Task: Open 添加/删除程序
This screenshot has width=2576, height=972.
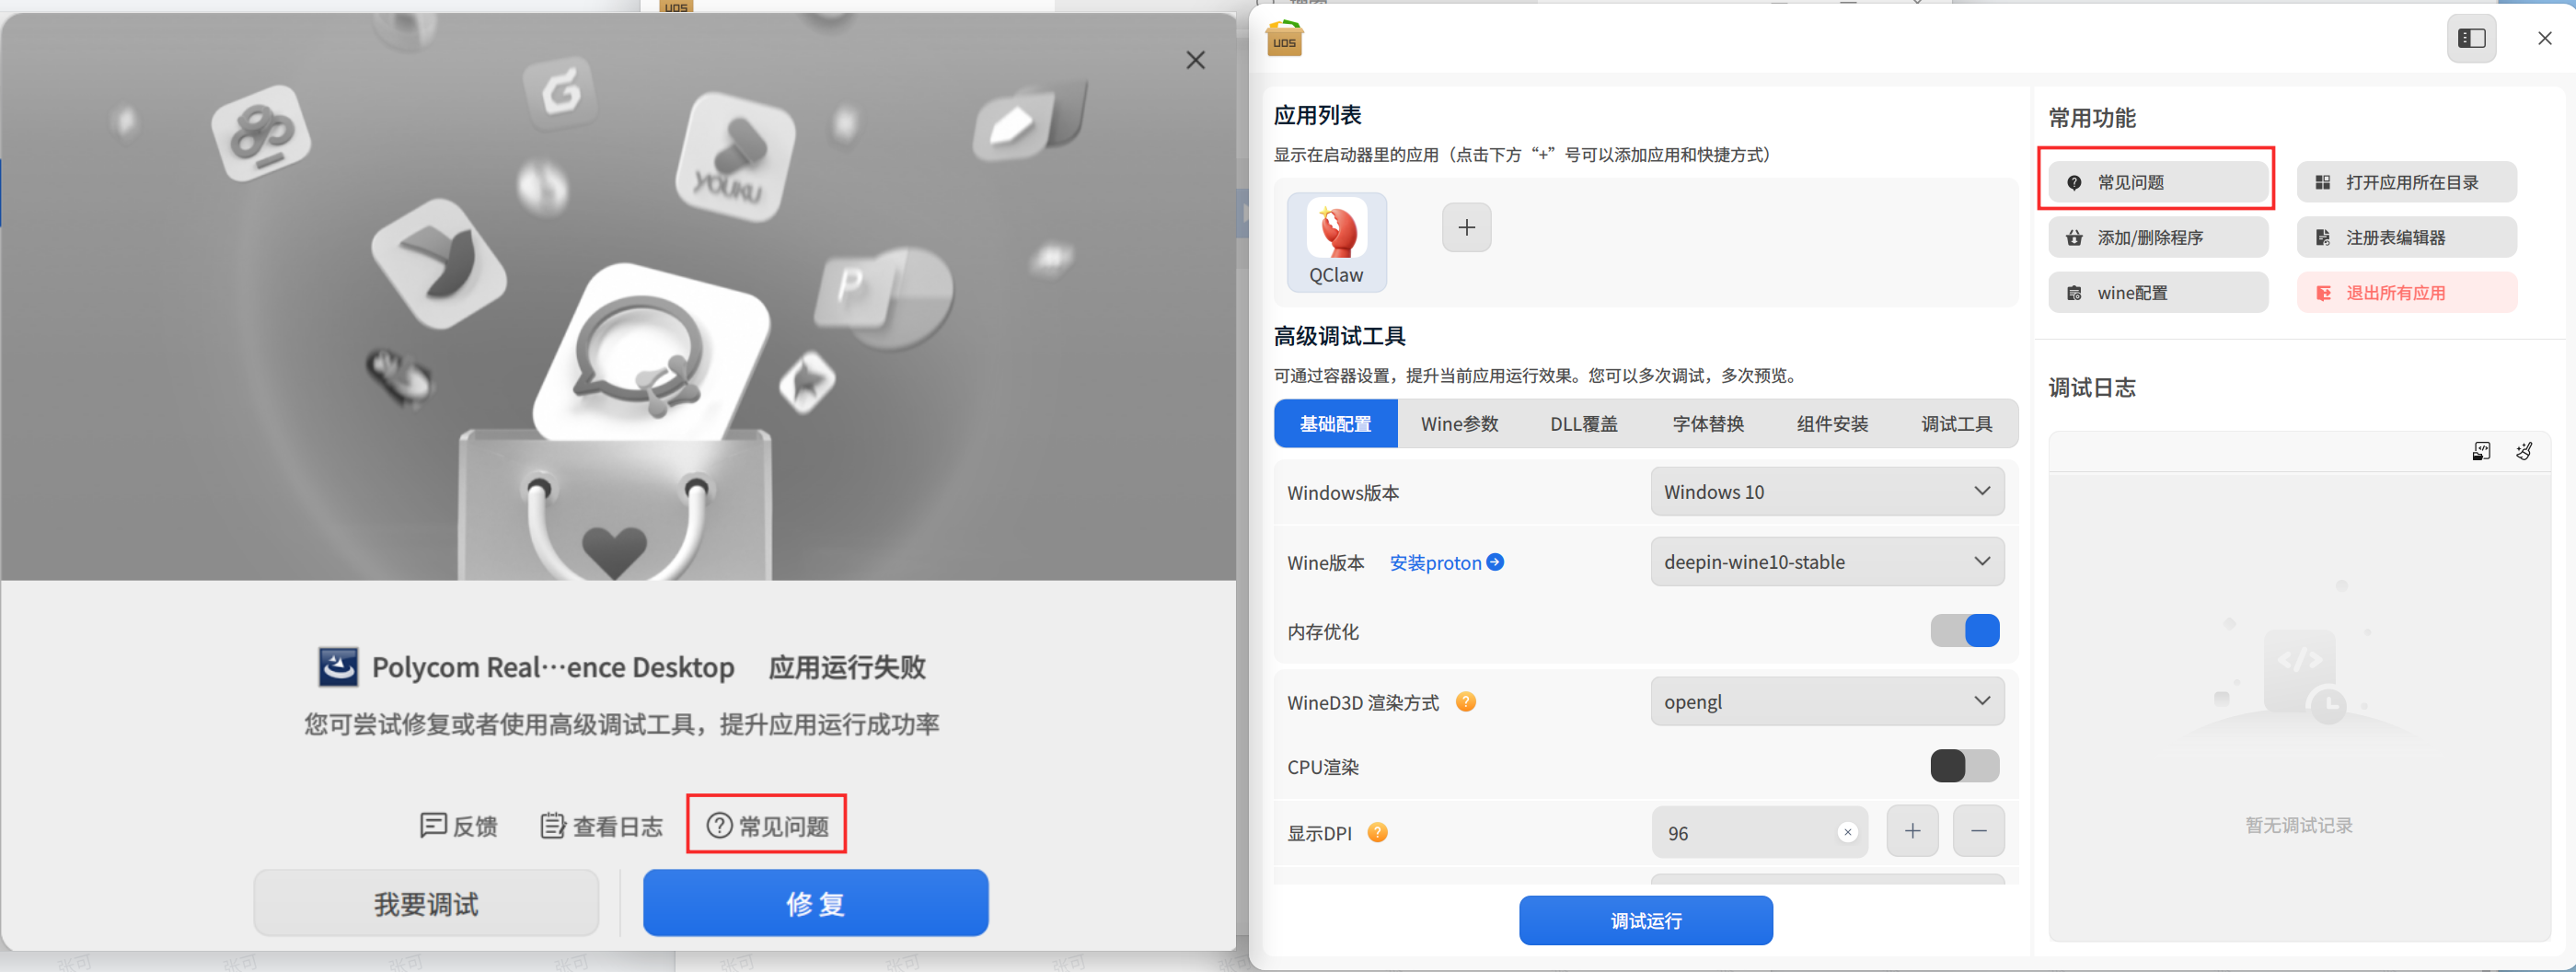Action: [x=2158, y=238]
